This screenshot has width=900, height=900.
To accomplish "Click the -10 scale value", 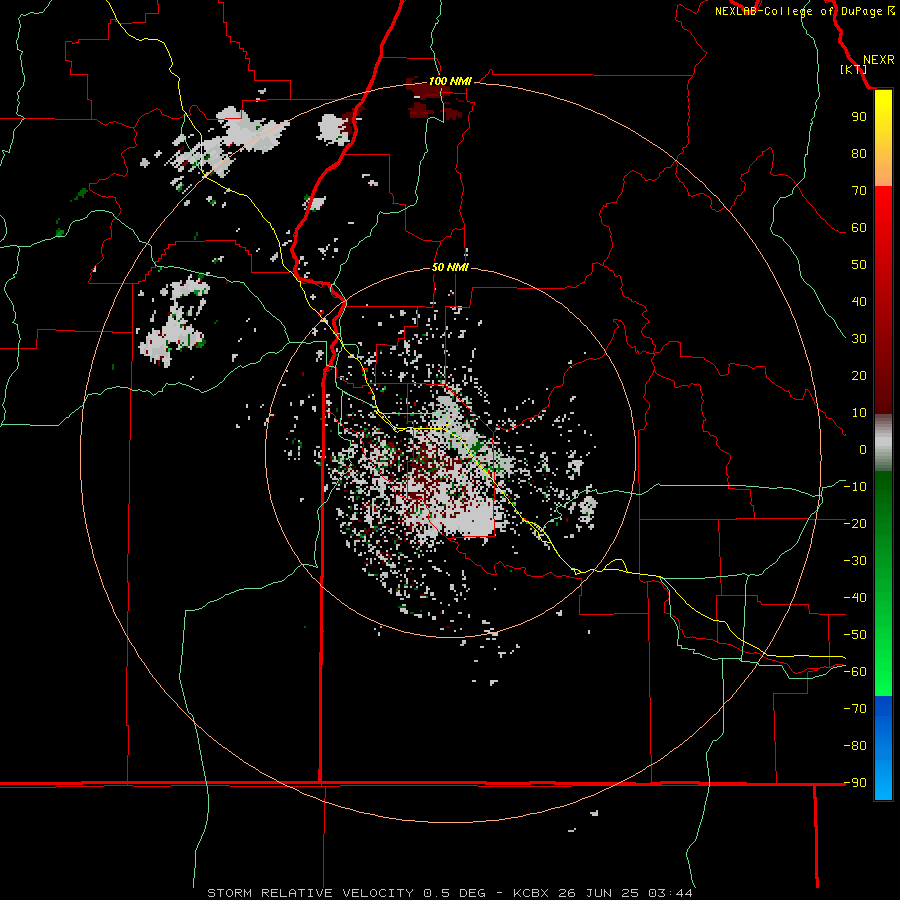I will (x=855, y=487).
